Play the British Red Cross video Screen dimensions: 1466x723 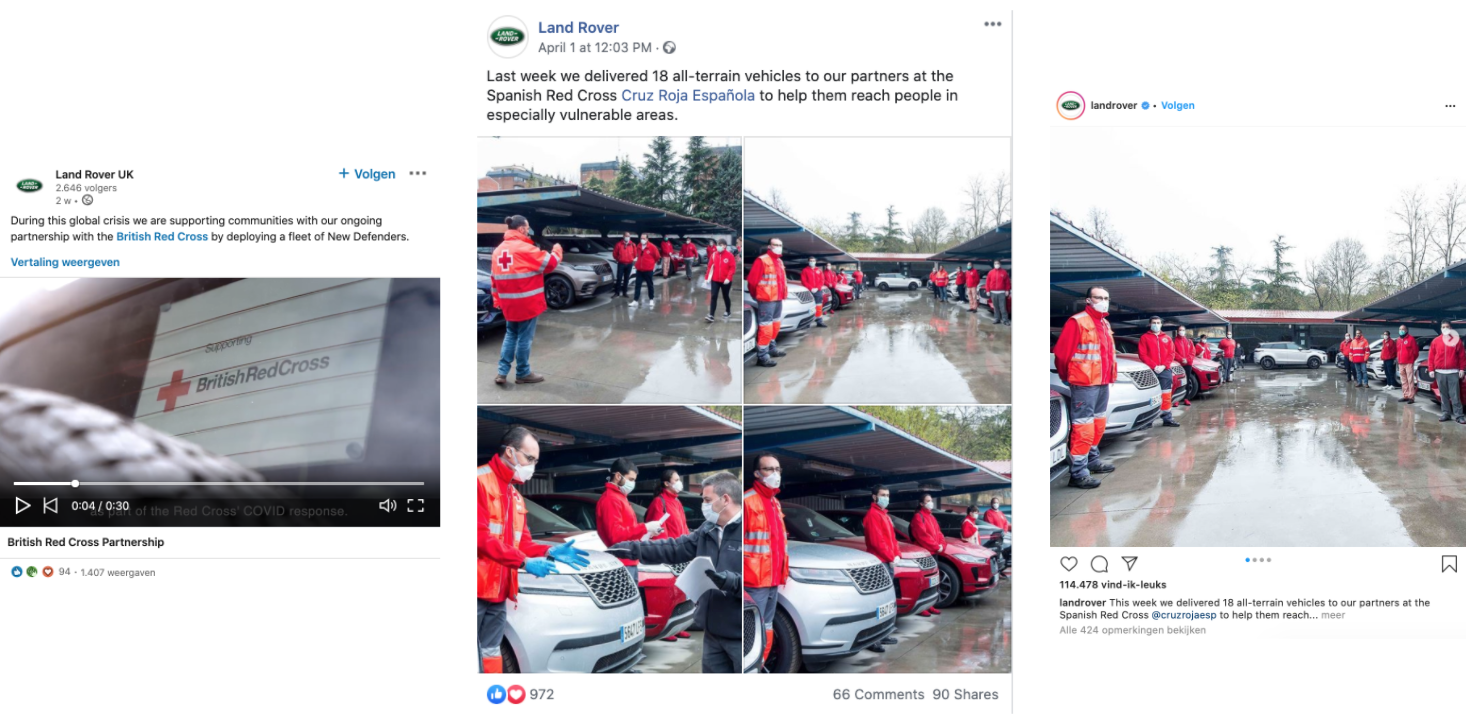click(x=22, y=506)
